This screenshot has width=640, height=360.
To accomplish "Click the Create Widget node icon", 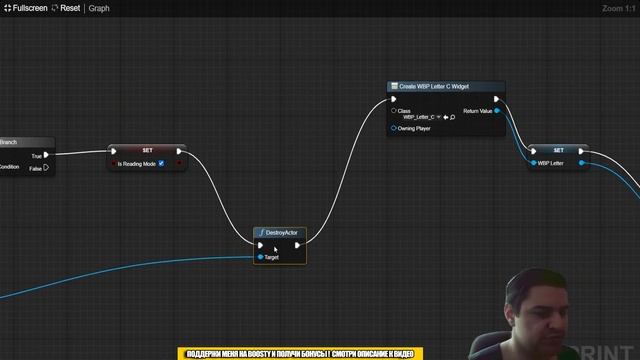I will tap(394, 86).
